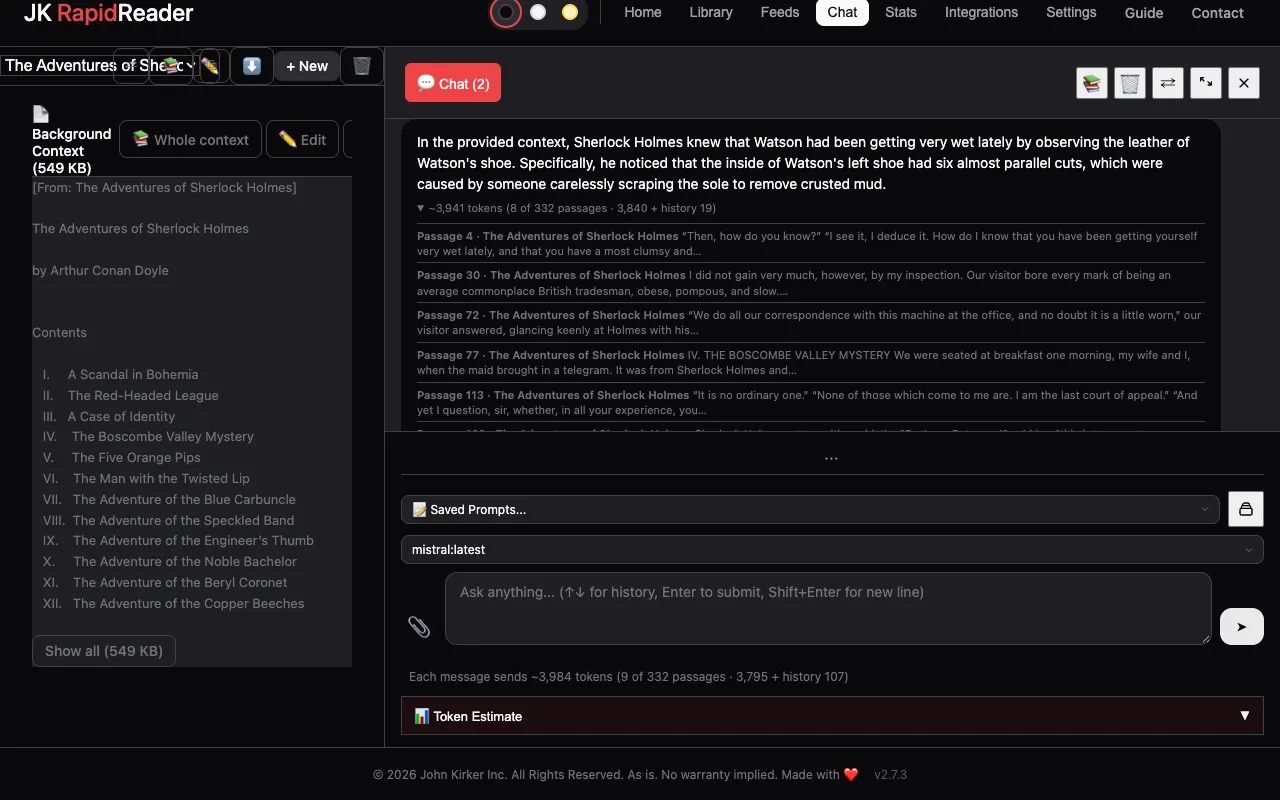Image resolution: width=1280 pixels, height=800 pixels.
Task: Clear chat with the trash bin icon in the chat header
Action: coord(1130,83)
